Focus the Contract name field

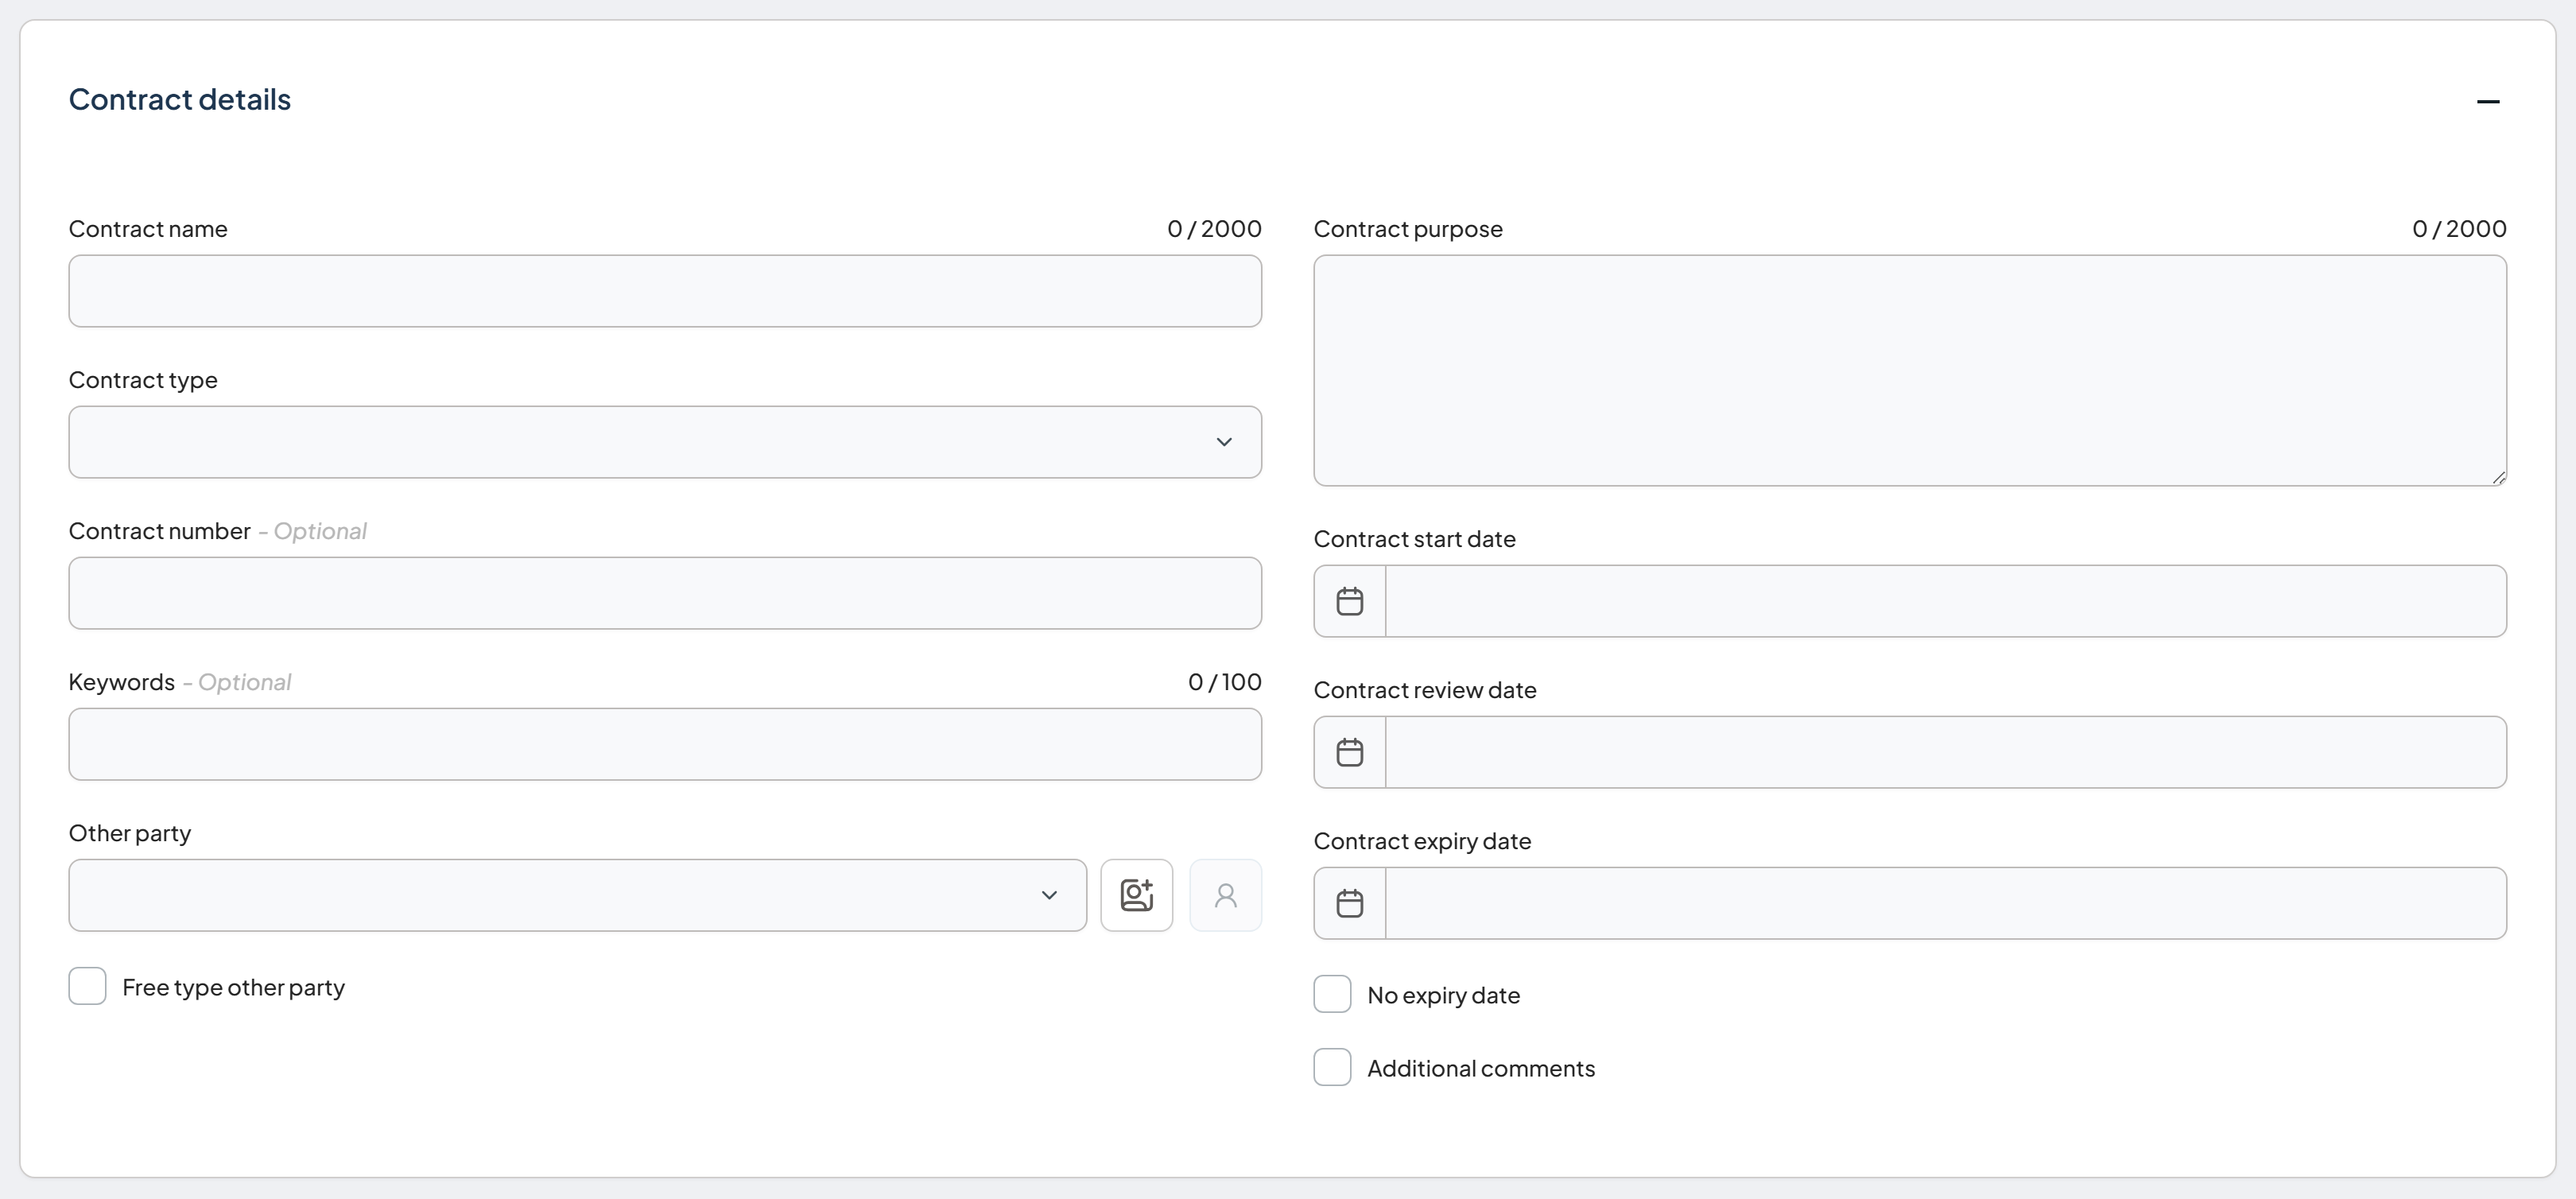665,291
